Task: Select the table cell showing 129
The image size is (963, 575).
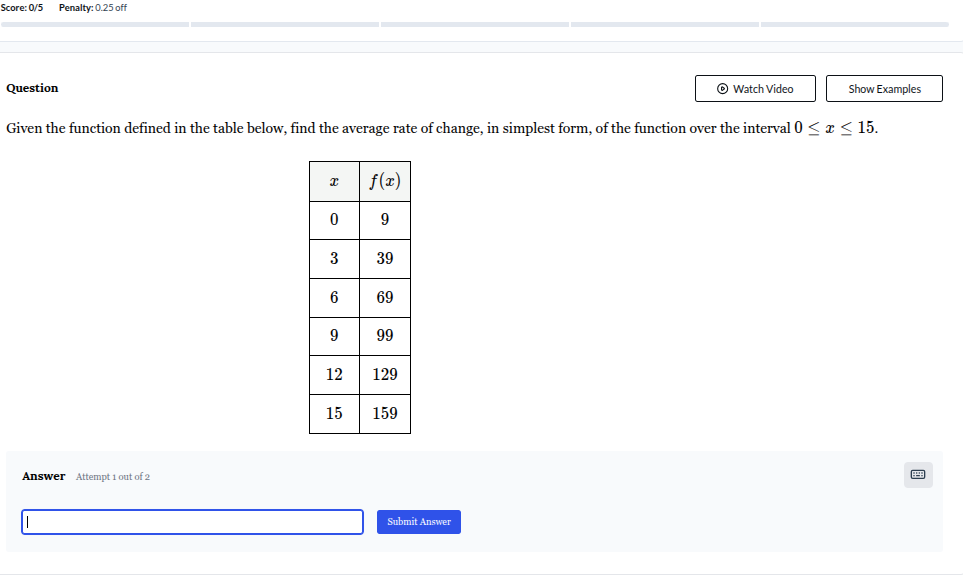Action: pos(385,374)
